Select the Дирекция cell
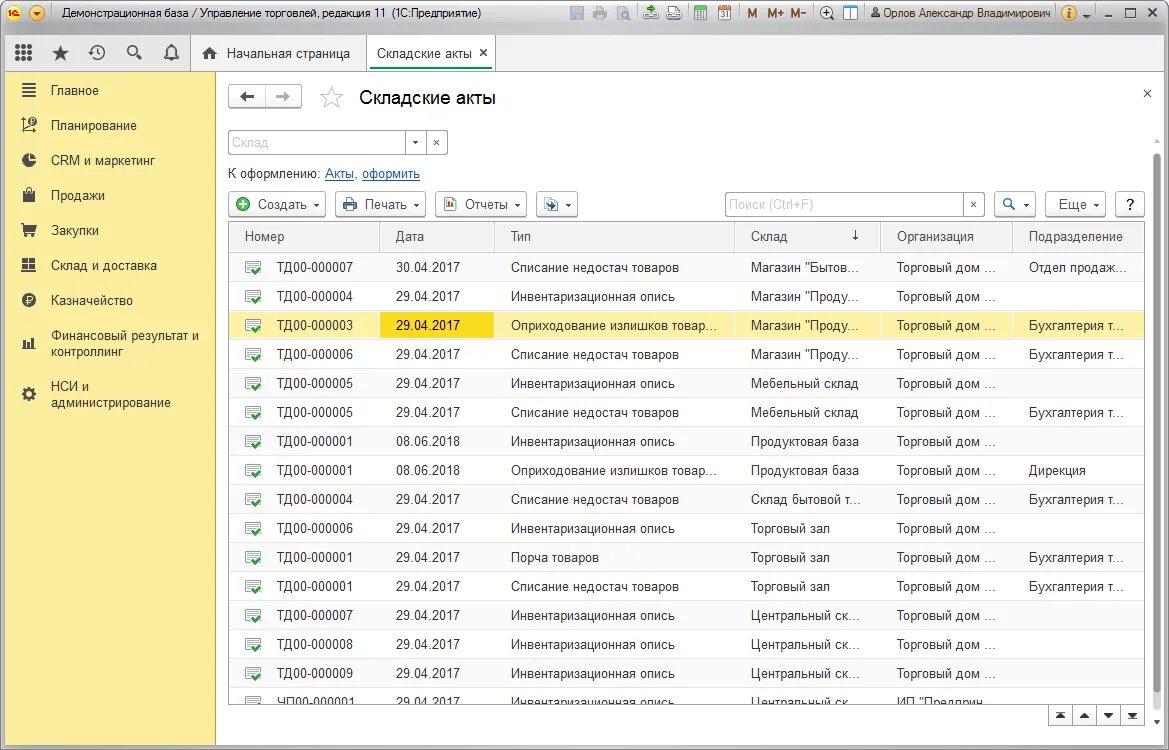 pos(1077,470)
